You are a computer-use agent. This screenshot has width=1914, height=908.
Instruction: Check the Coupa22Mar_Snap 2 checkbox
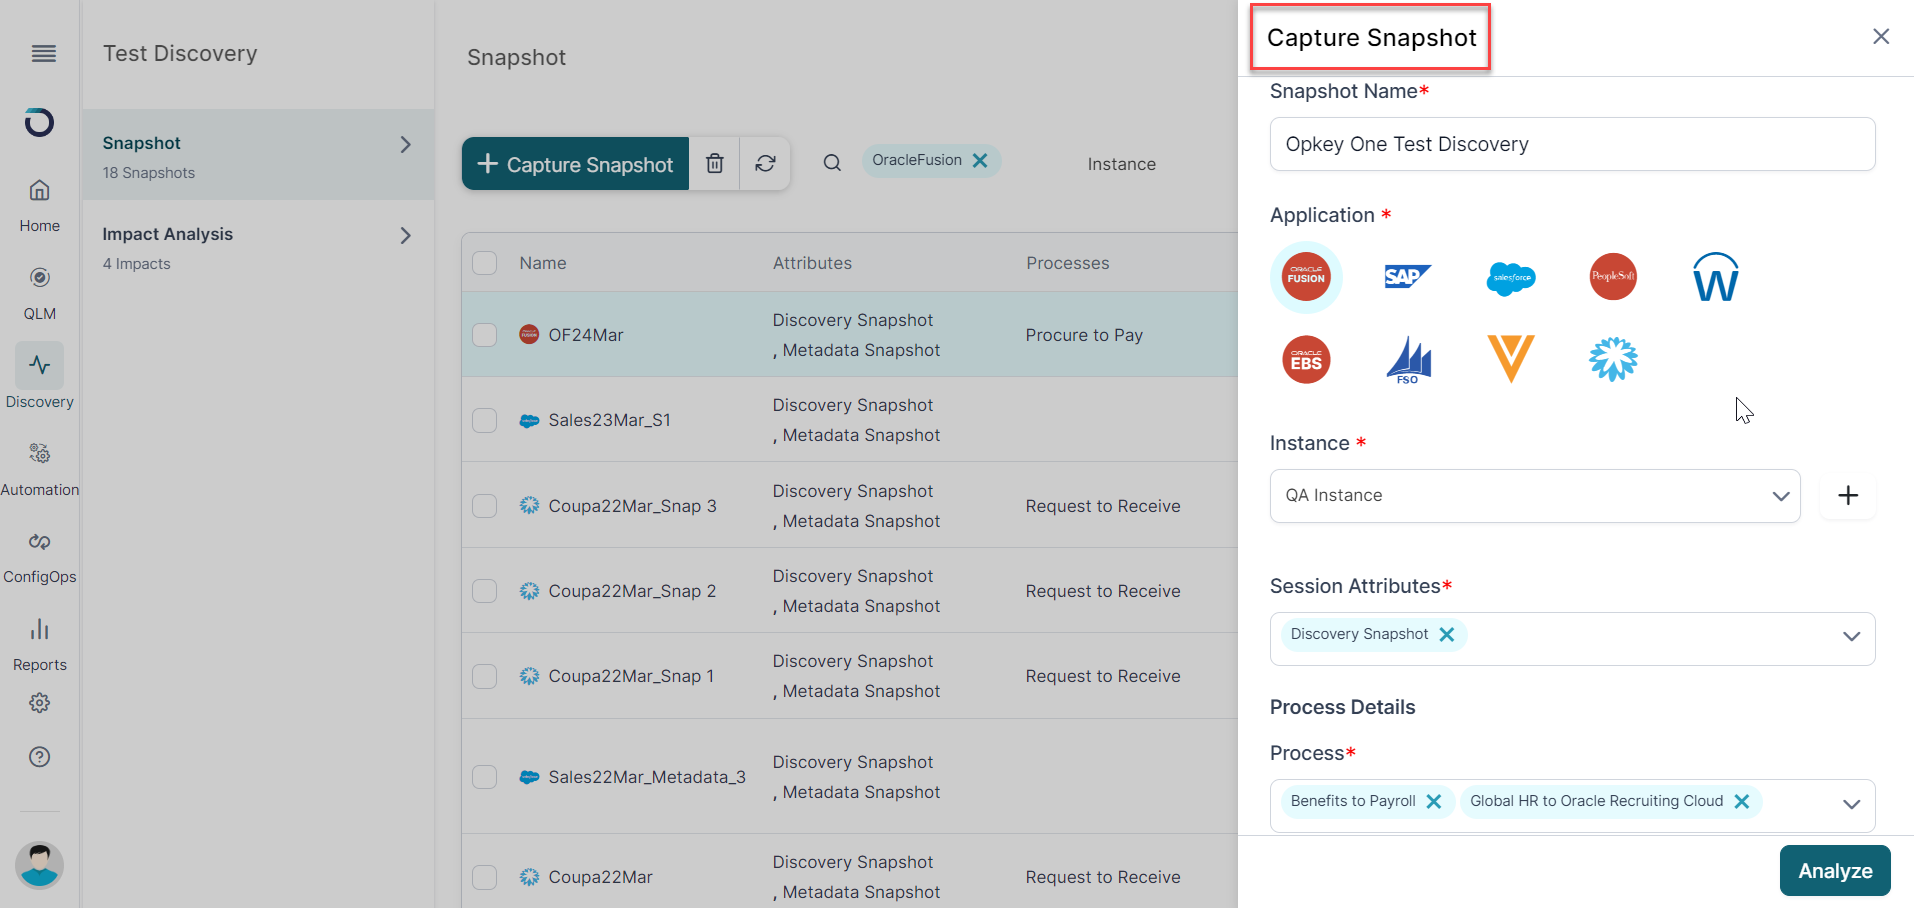[485, 591]
